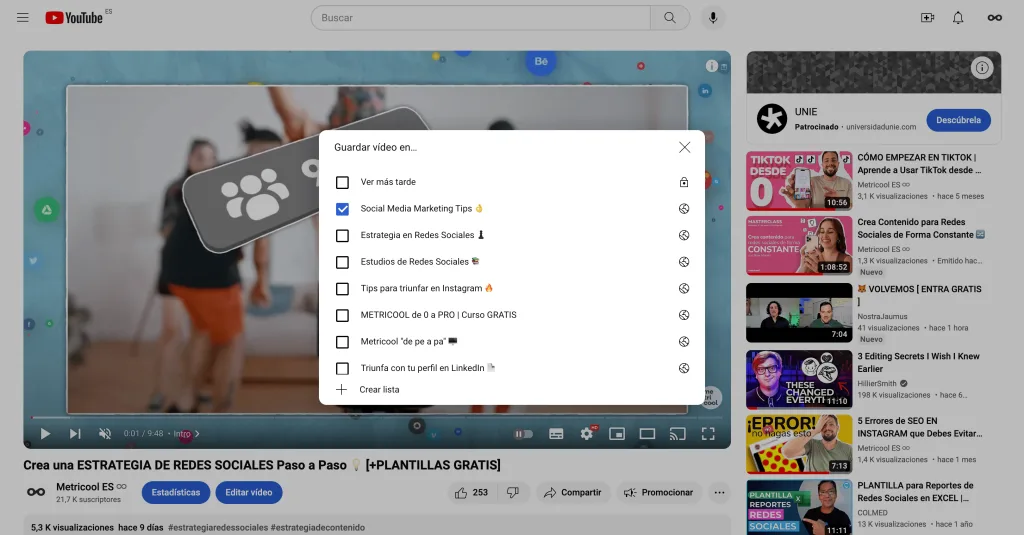Check Tips para triunfar en Instagram
Viewport: 1024px width, 535px height.
tap(342, 289)
